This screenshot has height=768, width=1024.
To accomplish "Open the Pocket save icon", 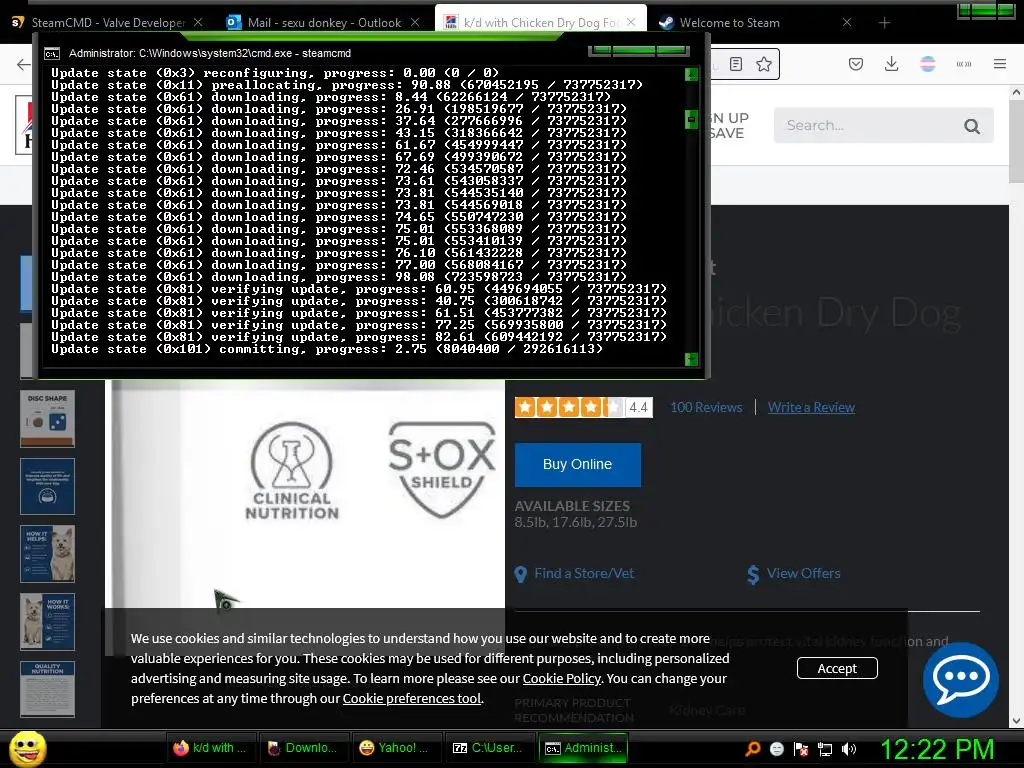I will click(856, 64).
